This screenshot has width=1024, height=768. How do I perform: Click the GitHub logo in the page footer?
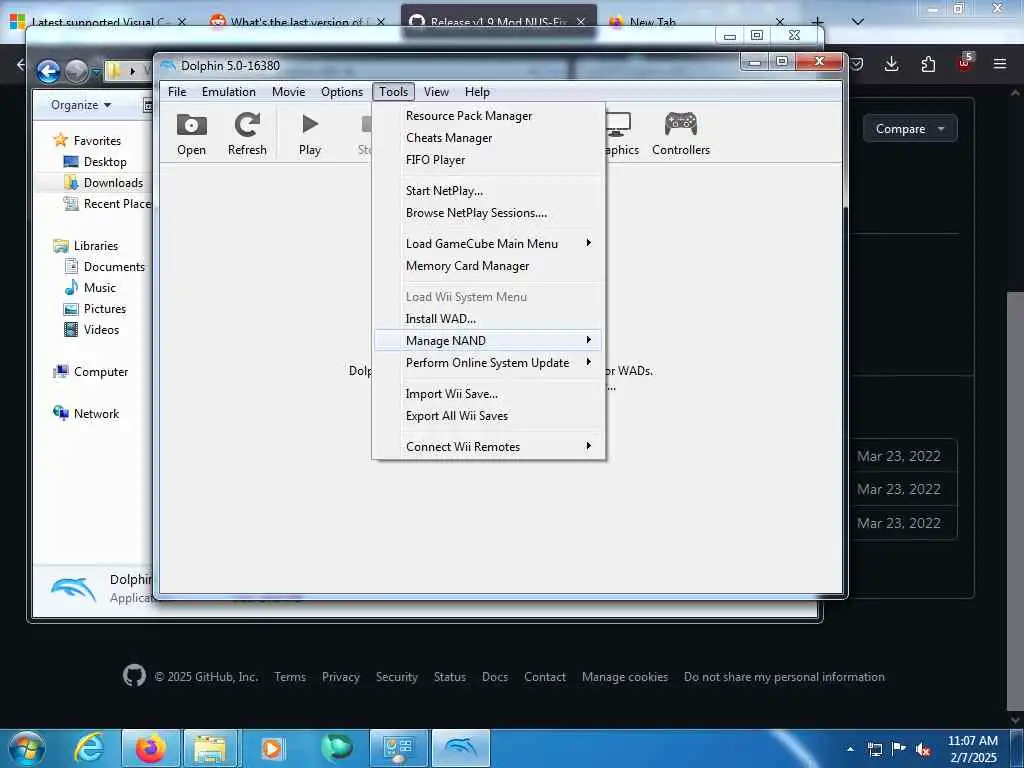coord(135,676)
